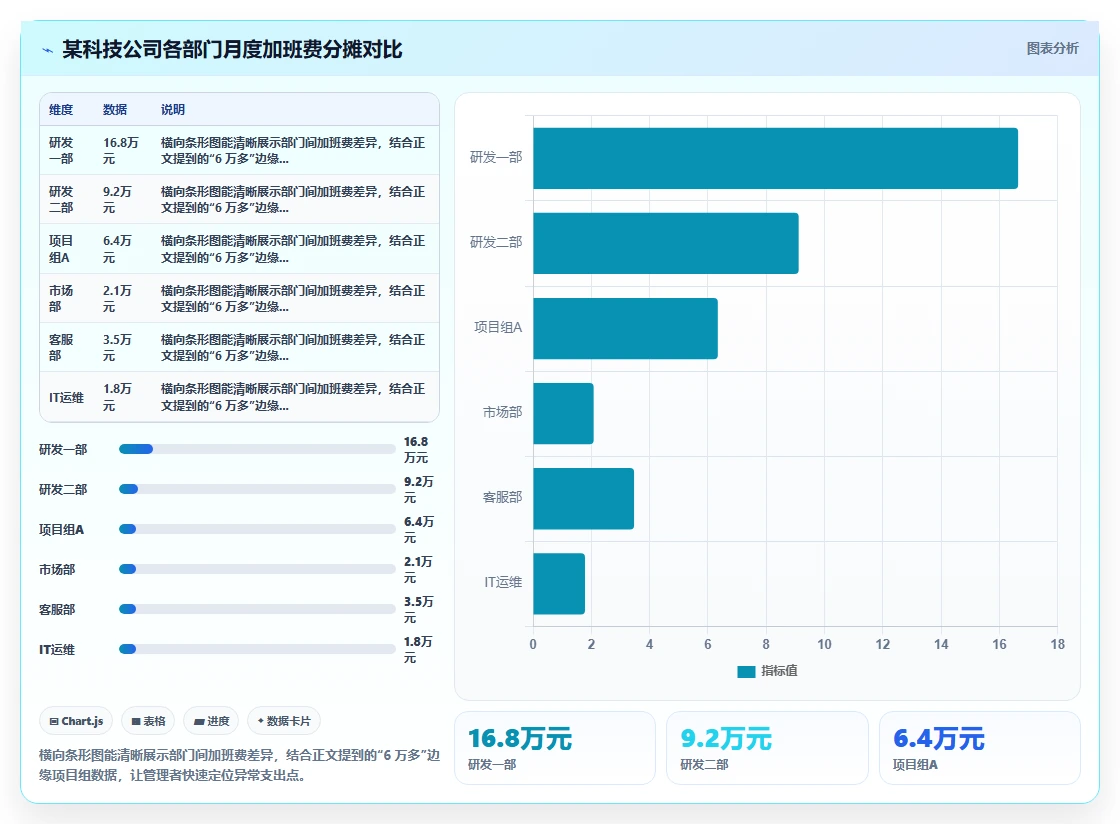Click the 研发一部 chart axis label
This screenshot has height=824, width=1120.
tap(496, 157)
